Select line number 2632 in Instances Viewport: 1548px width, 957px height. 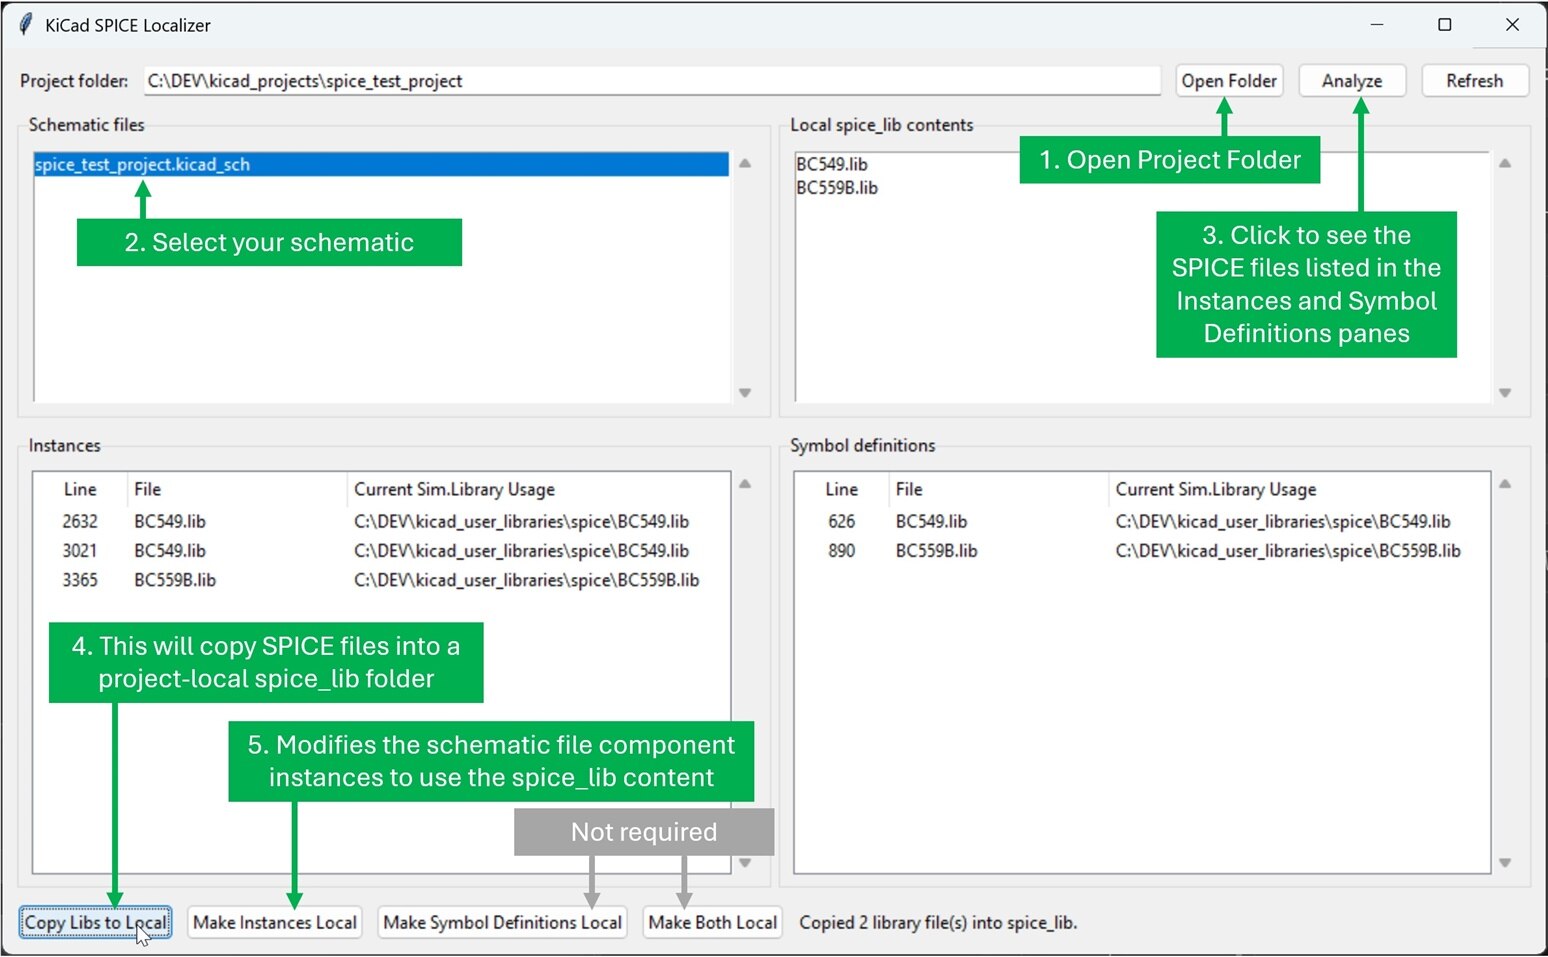click(x=80, y=521)
